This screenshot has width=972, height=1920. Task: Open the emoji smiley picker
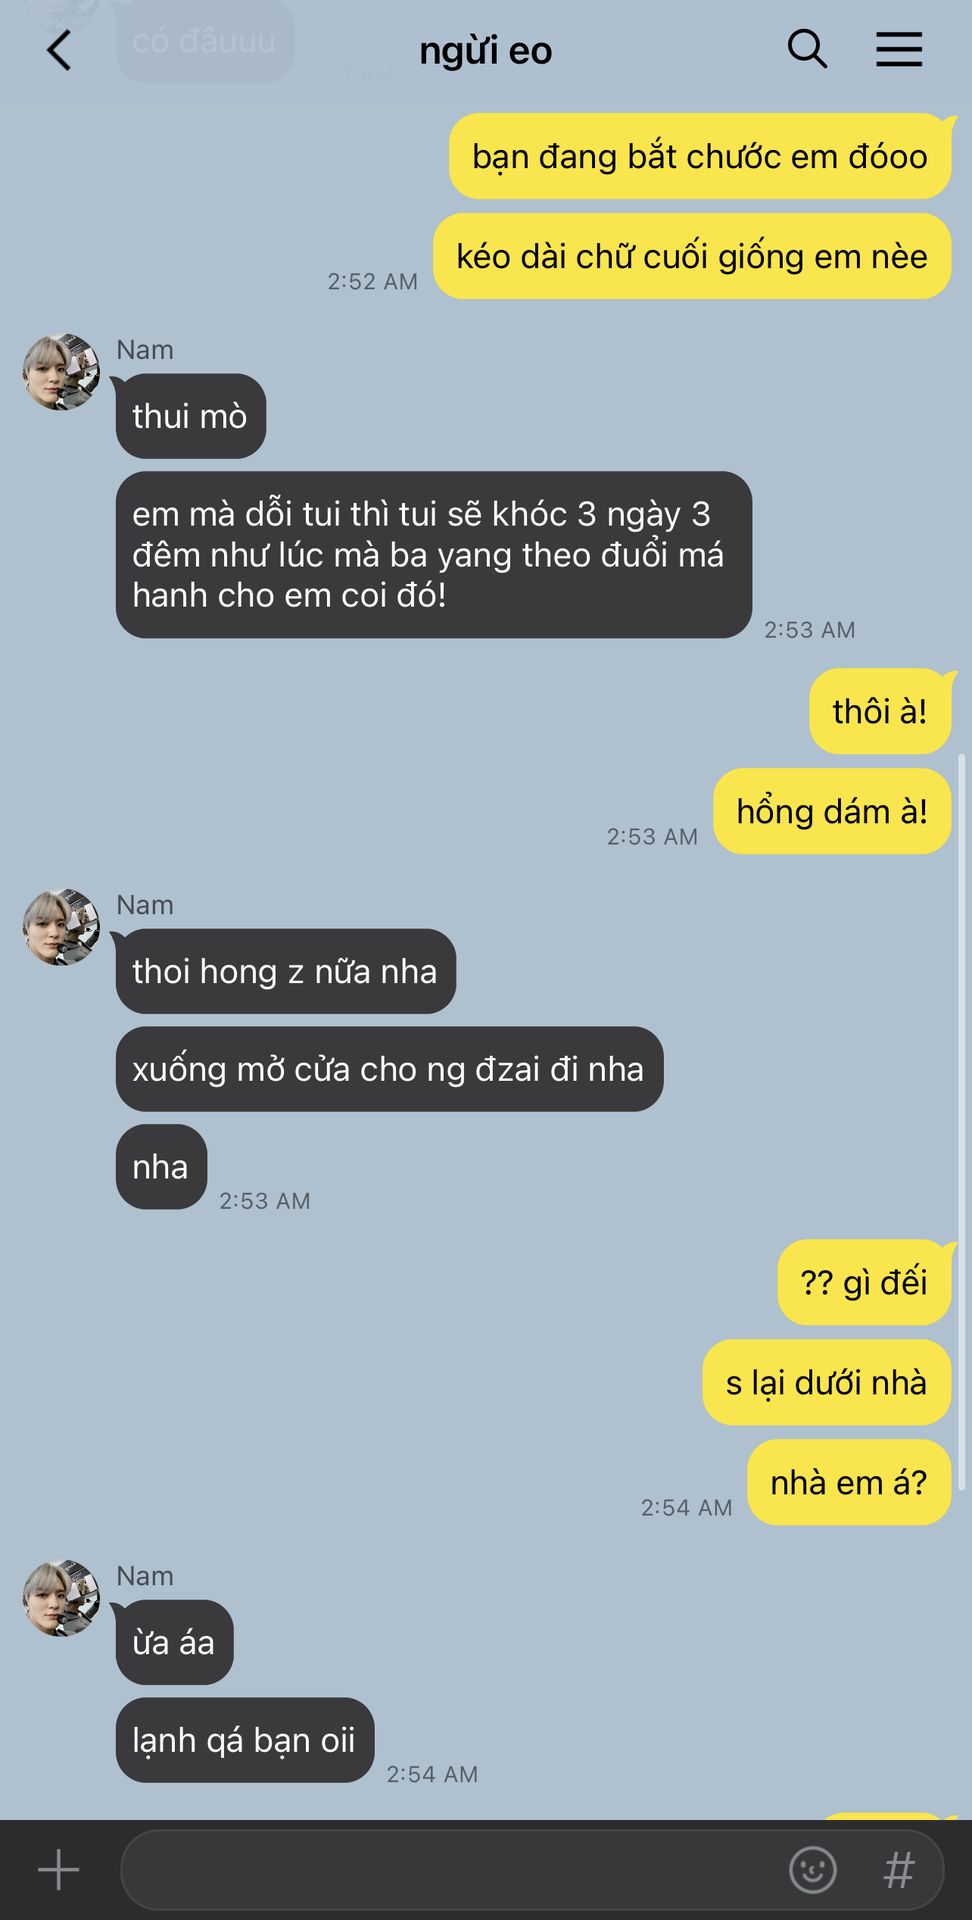click(x=812, y=1869)
